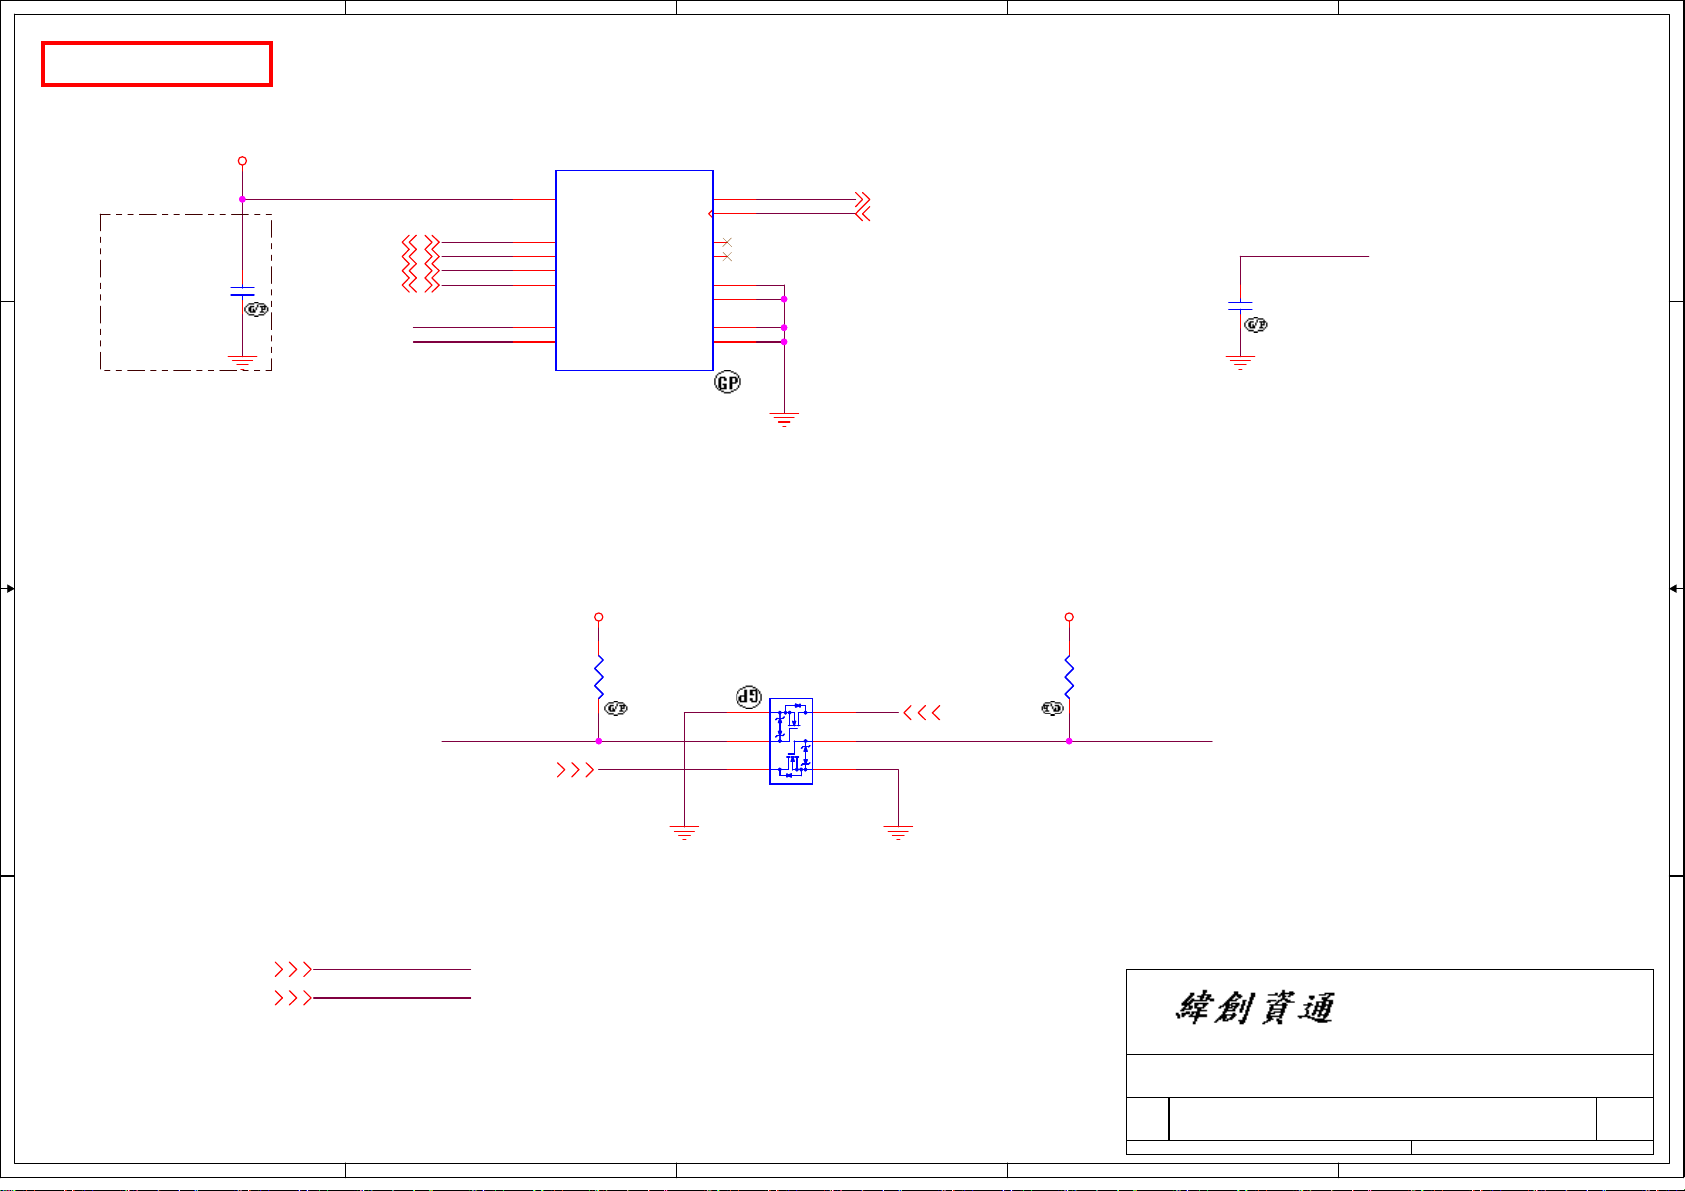
Task: Click the lower no-connect X on the IC
Action: 727,257
